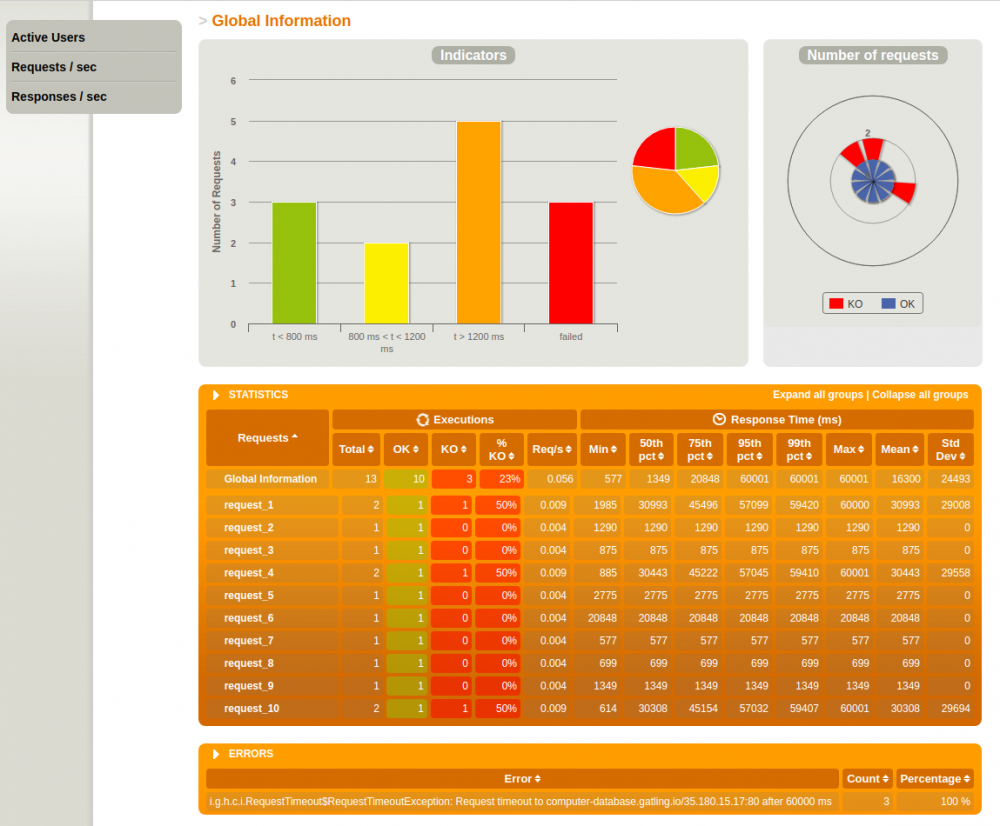Toggle the OK legend entry in chart

click(x=899, y=304)
